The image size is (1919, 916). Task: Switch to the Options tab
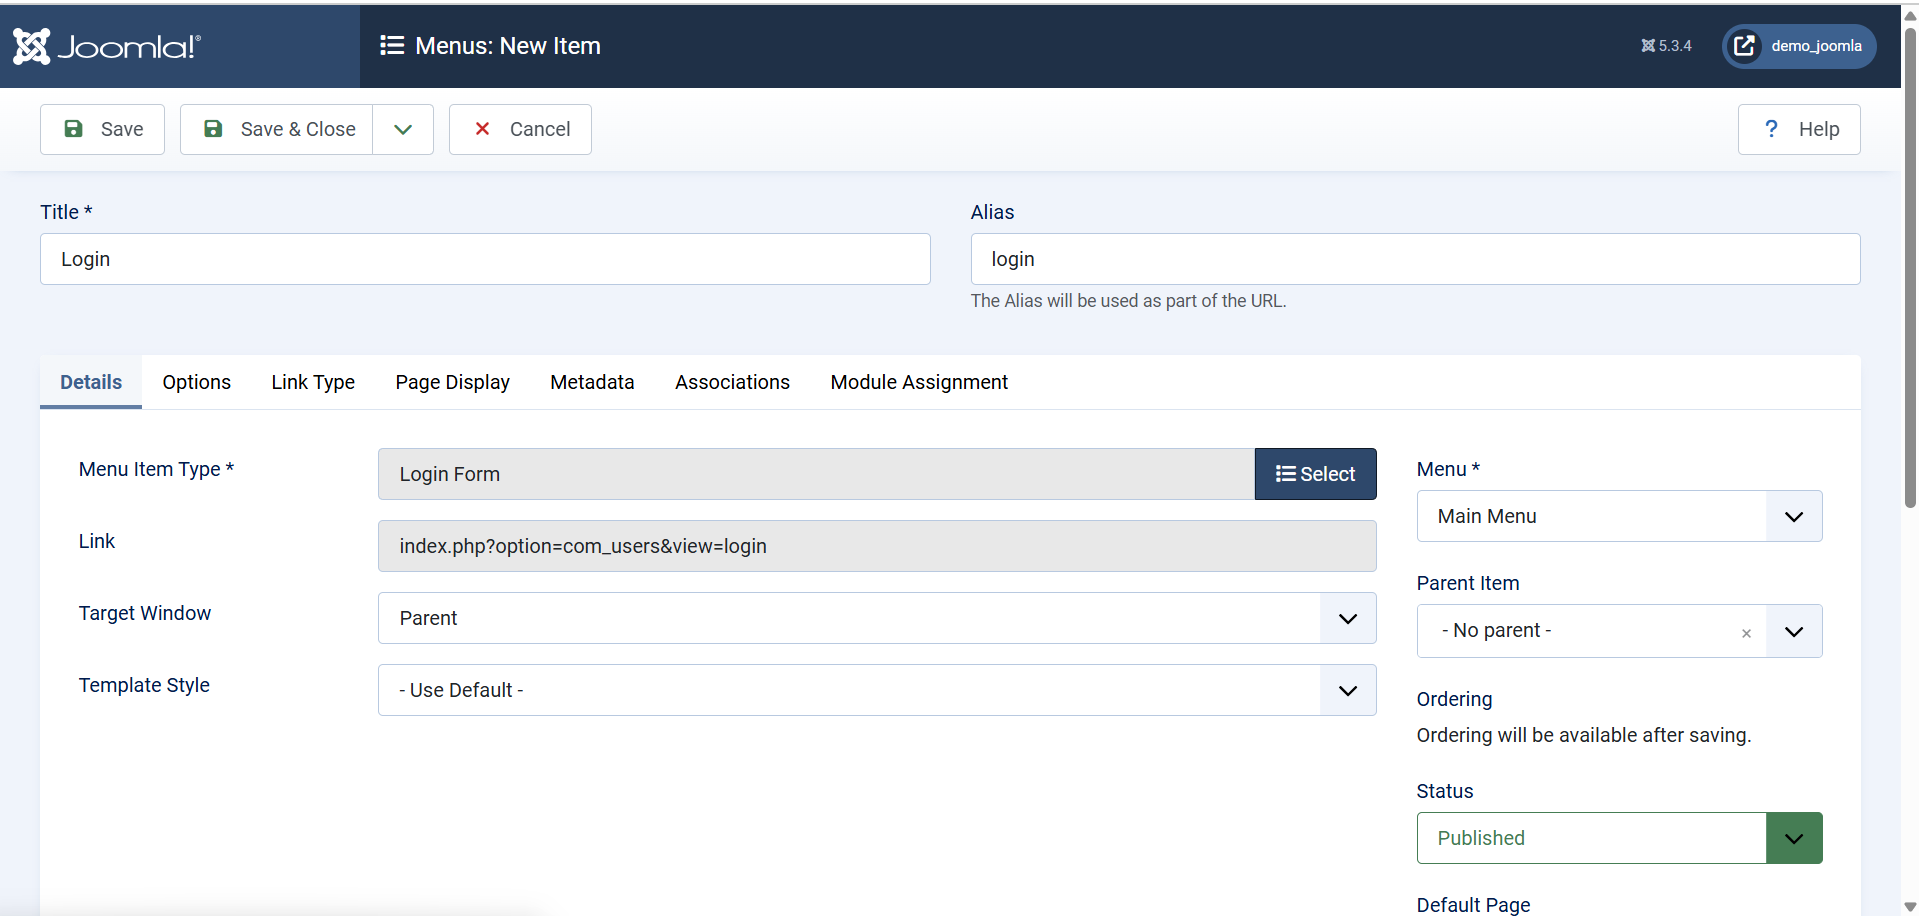click(196, 382)
